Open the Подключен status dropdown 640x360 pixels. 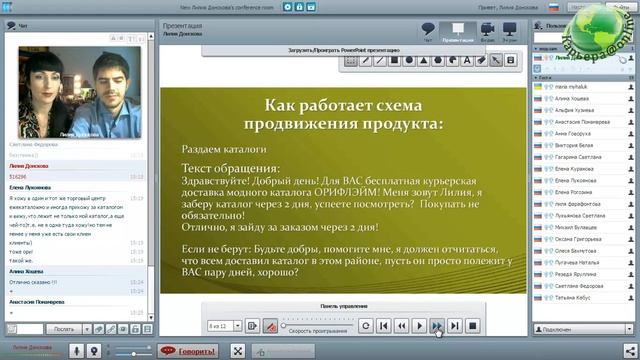point(629,329)
